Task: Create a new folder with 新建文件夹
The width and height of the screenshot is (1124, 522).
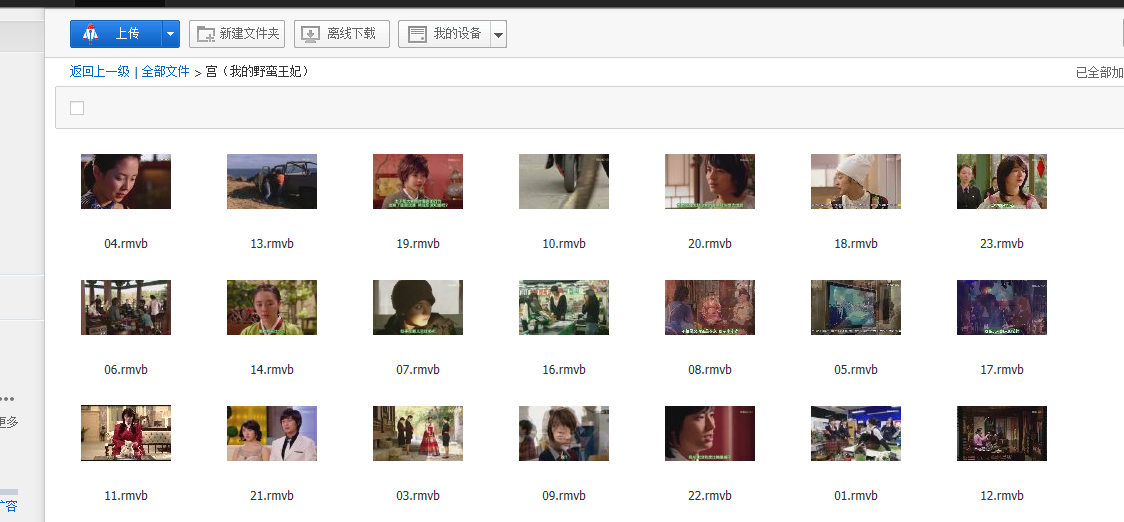Action: 237,34
